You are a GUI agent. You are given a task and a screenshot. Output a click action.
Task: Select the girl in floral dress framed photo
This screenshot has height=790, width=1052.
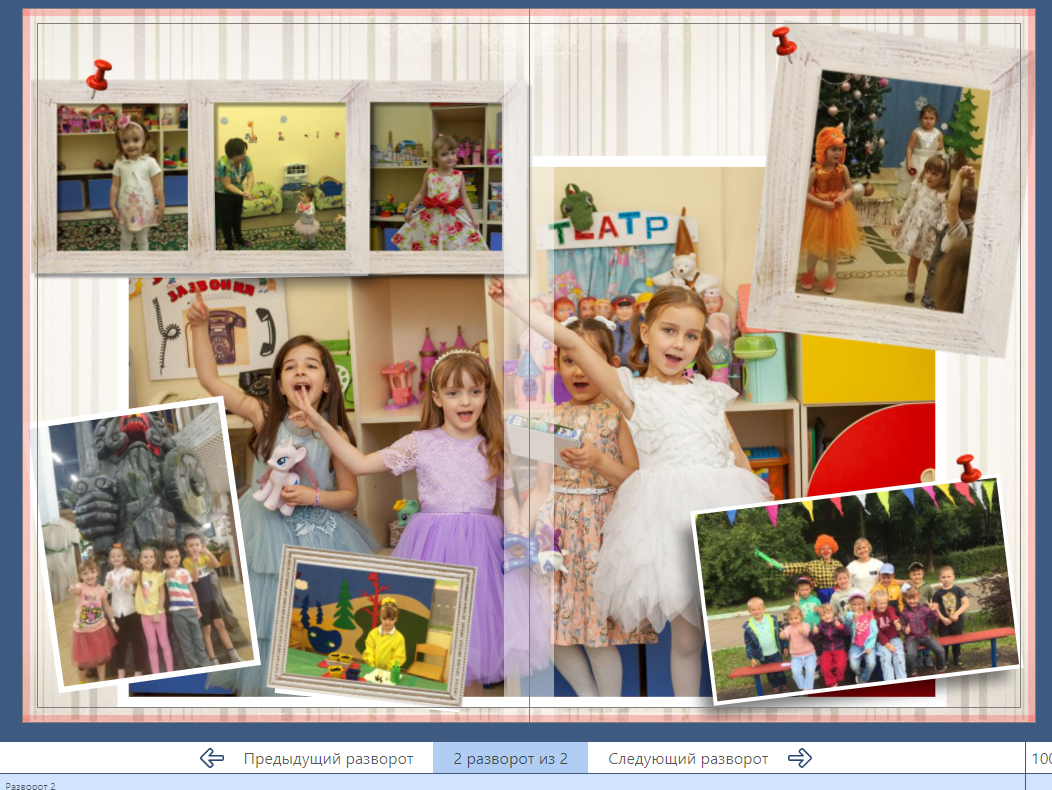pyautogui.click(x=436, y=177)
